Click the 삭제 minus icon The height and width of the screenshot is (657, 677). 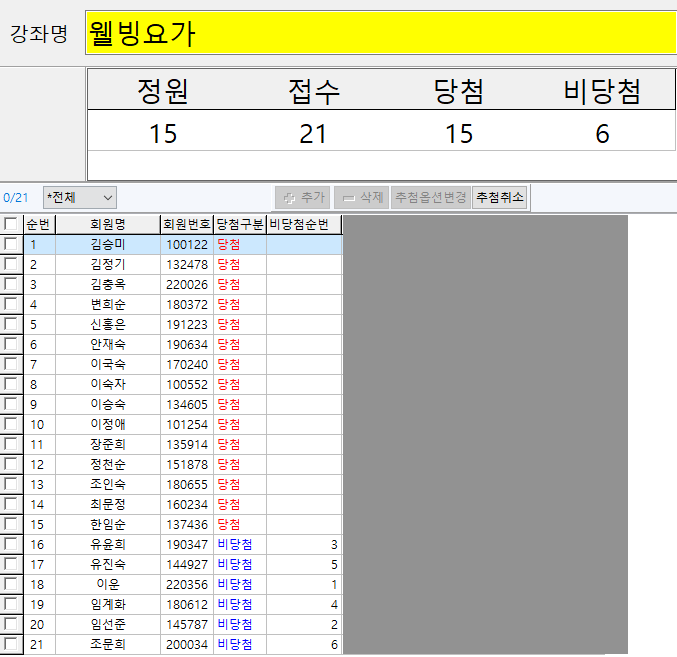(348, 198)
